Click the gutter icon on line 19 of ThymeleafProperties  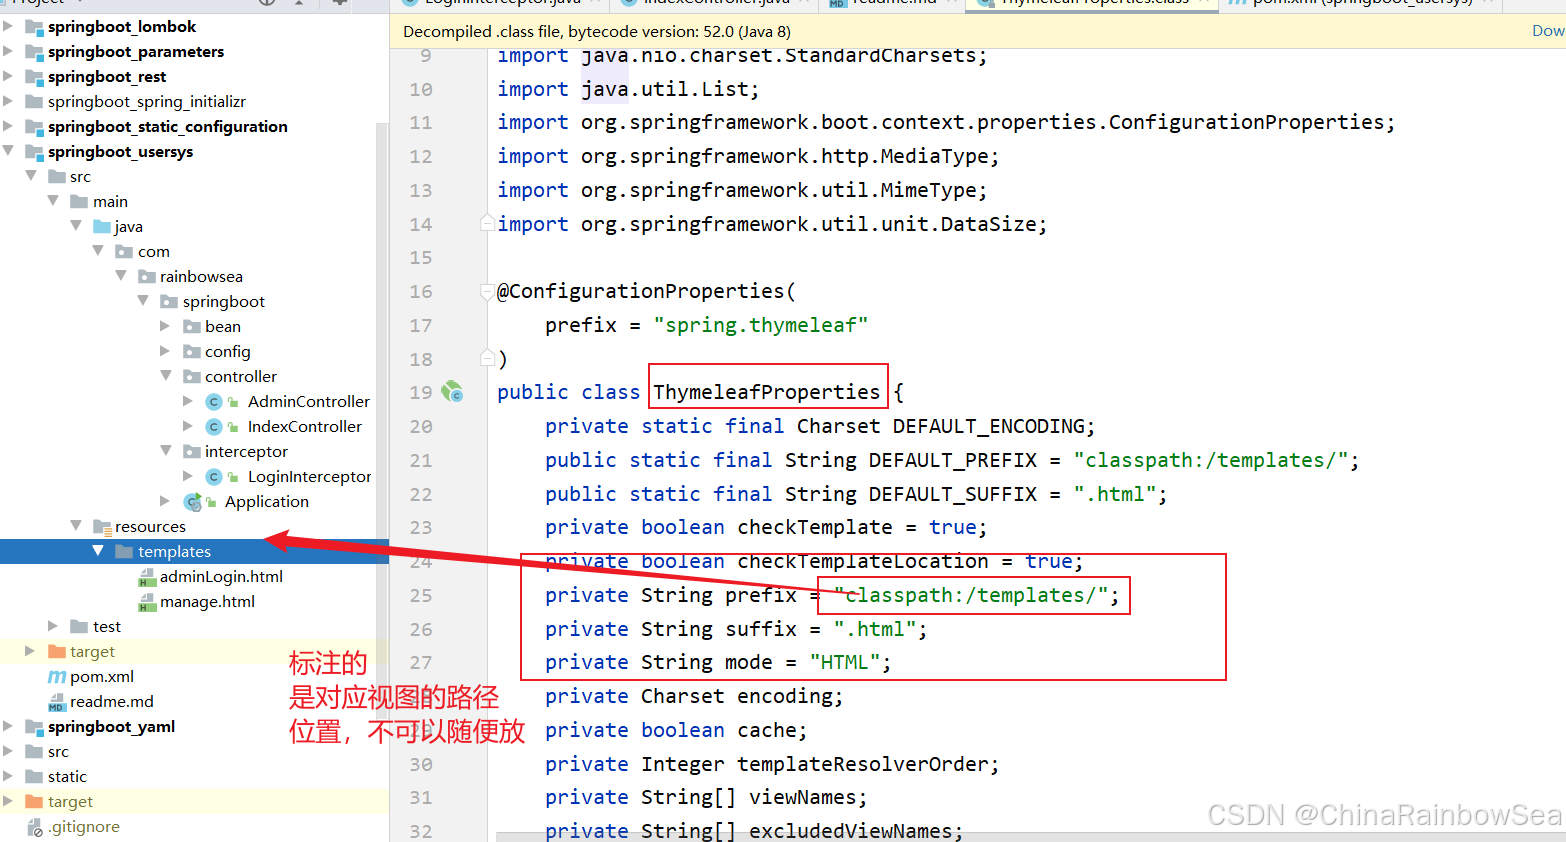pyautogui.click(x=453, y=392)
